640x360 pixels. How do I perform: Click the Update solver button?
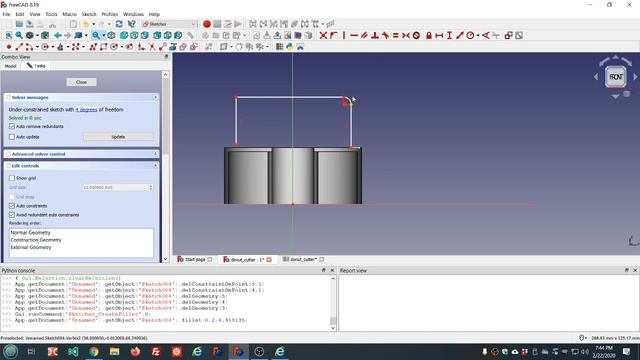point(118,137)
